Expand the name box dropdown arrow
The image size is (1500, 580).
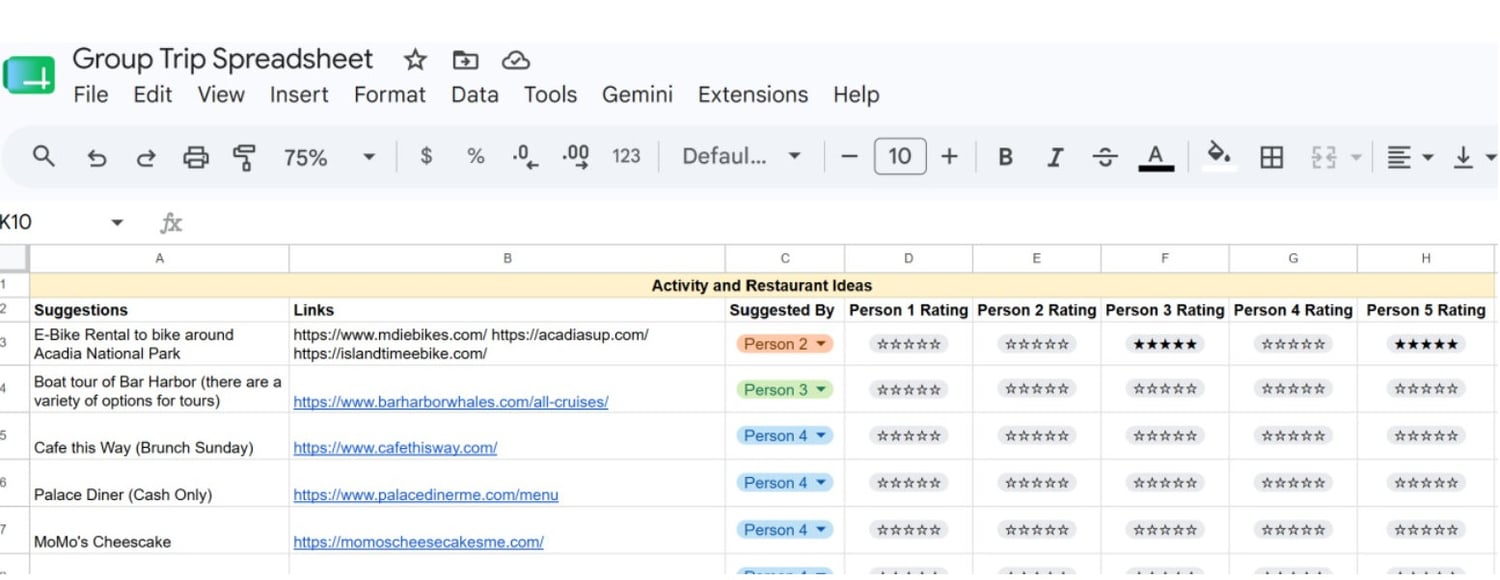point(117,222)
